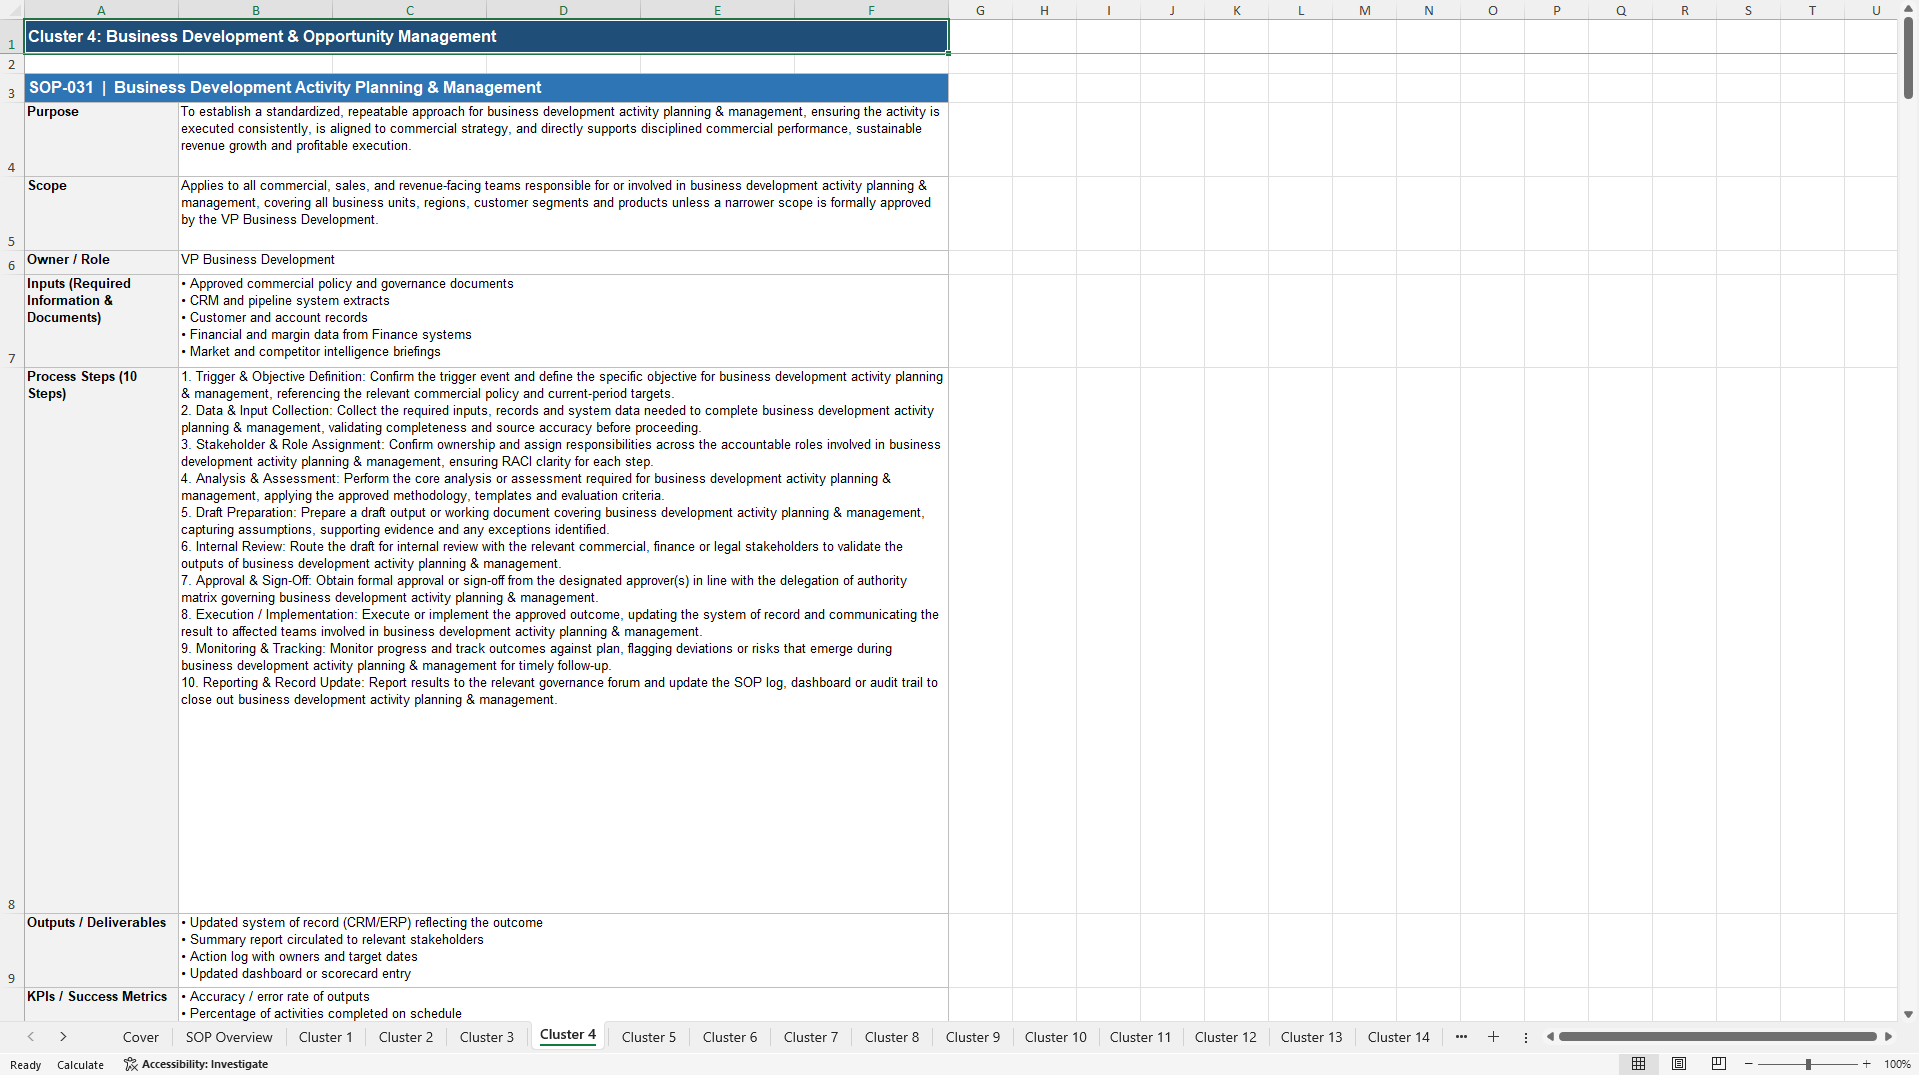Show more sheet tabs ellipsis
The width and height of the screenshot is (1919, 1075).
1461,1037
